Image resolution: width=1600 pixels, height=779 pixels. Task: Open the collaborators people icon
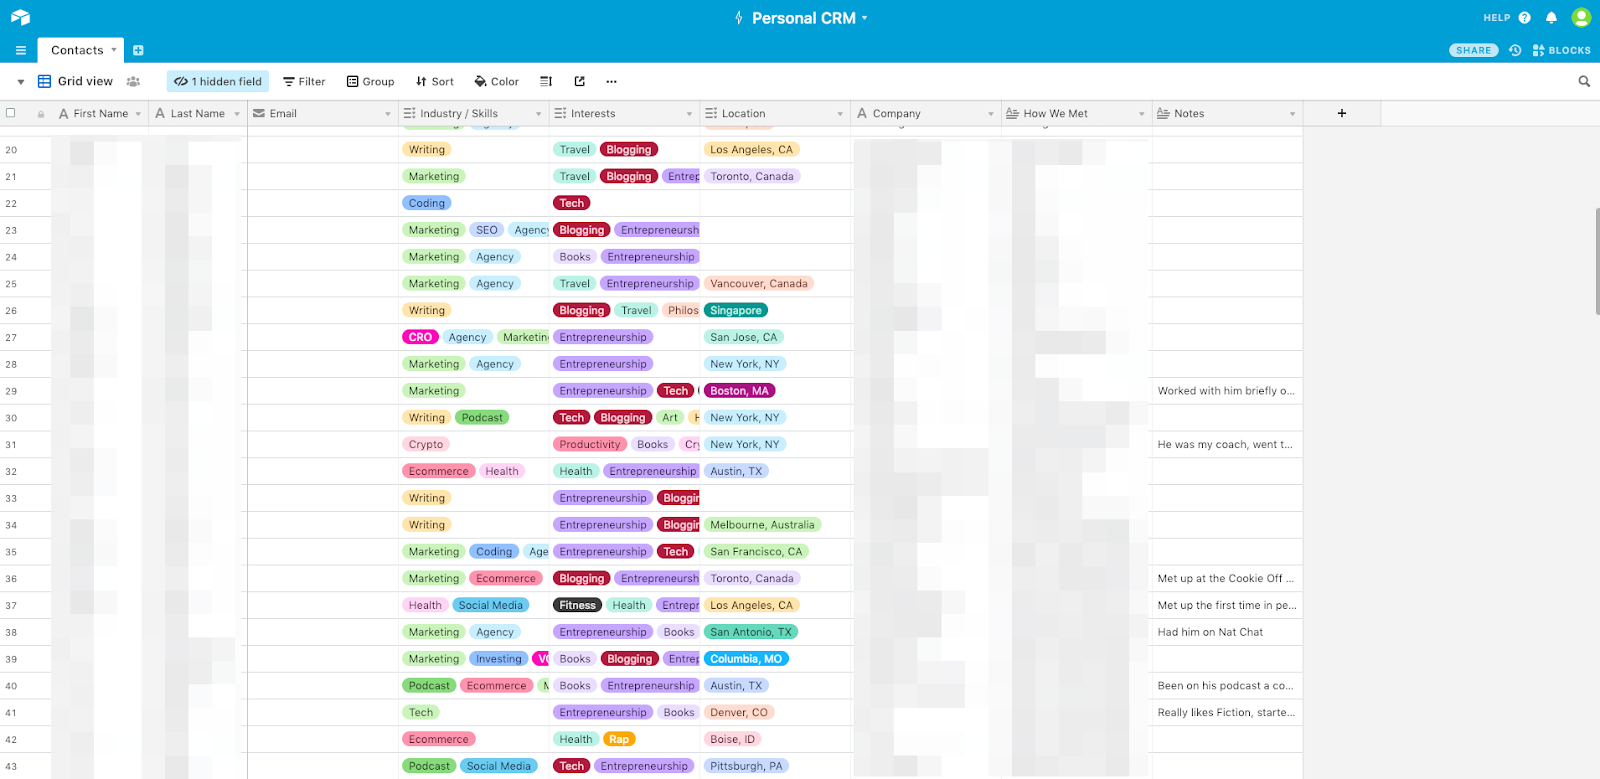(133, 81)
